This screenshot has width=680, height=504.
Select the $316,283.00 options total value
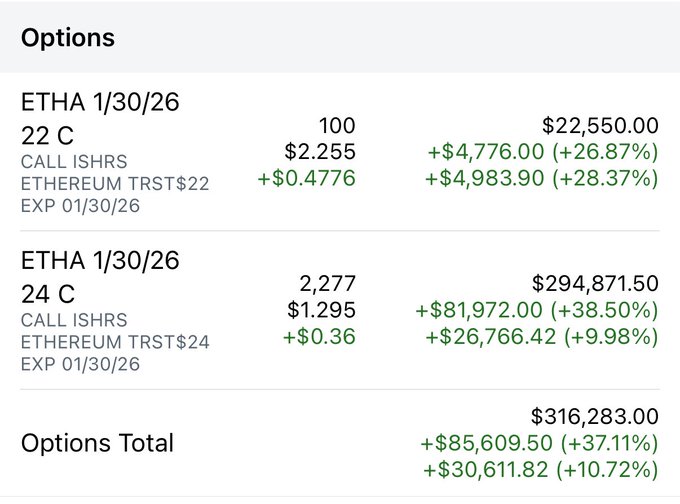pos(593,417)
